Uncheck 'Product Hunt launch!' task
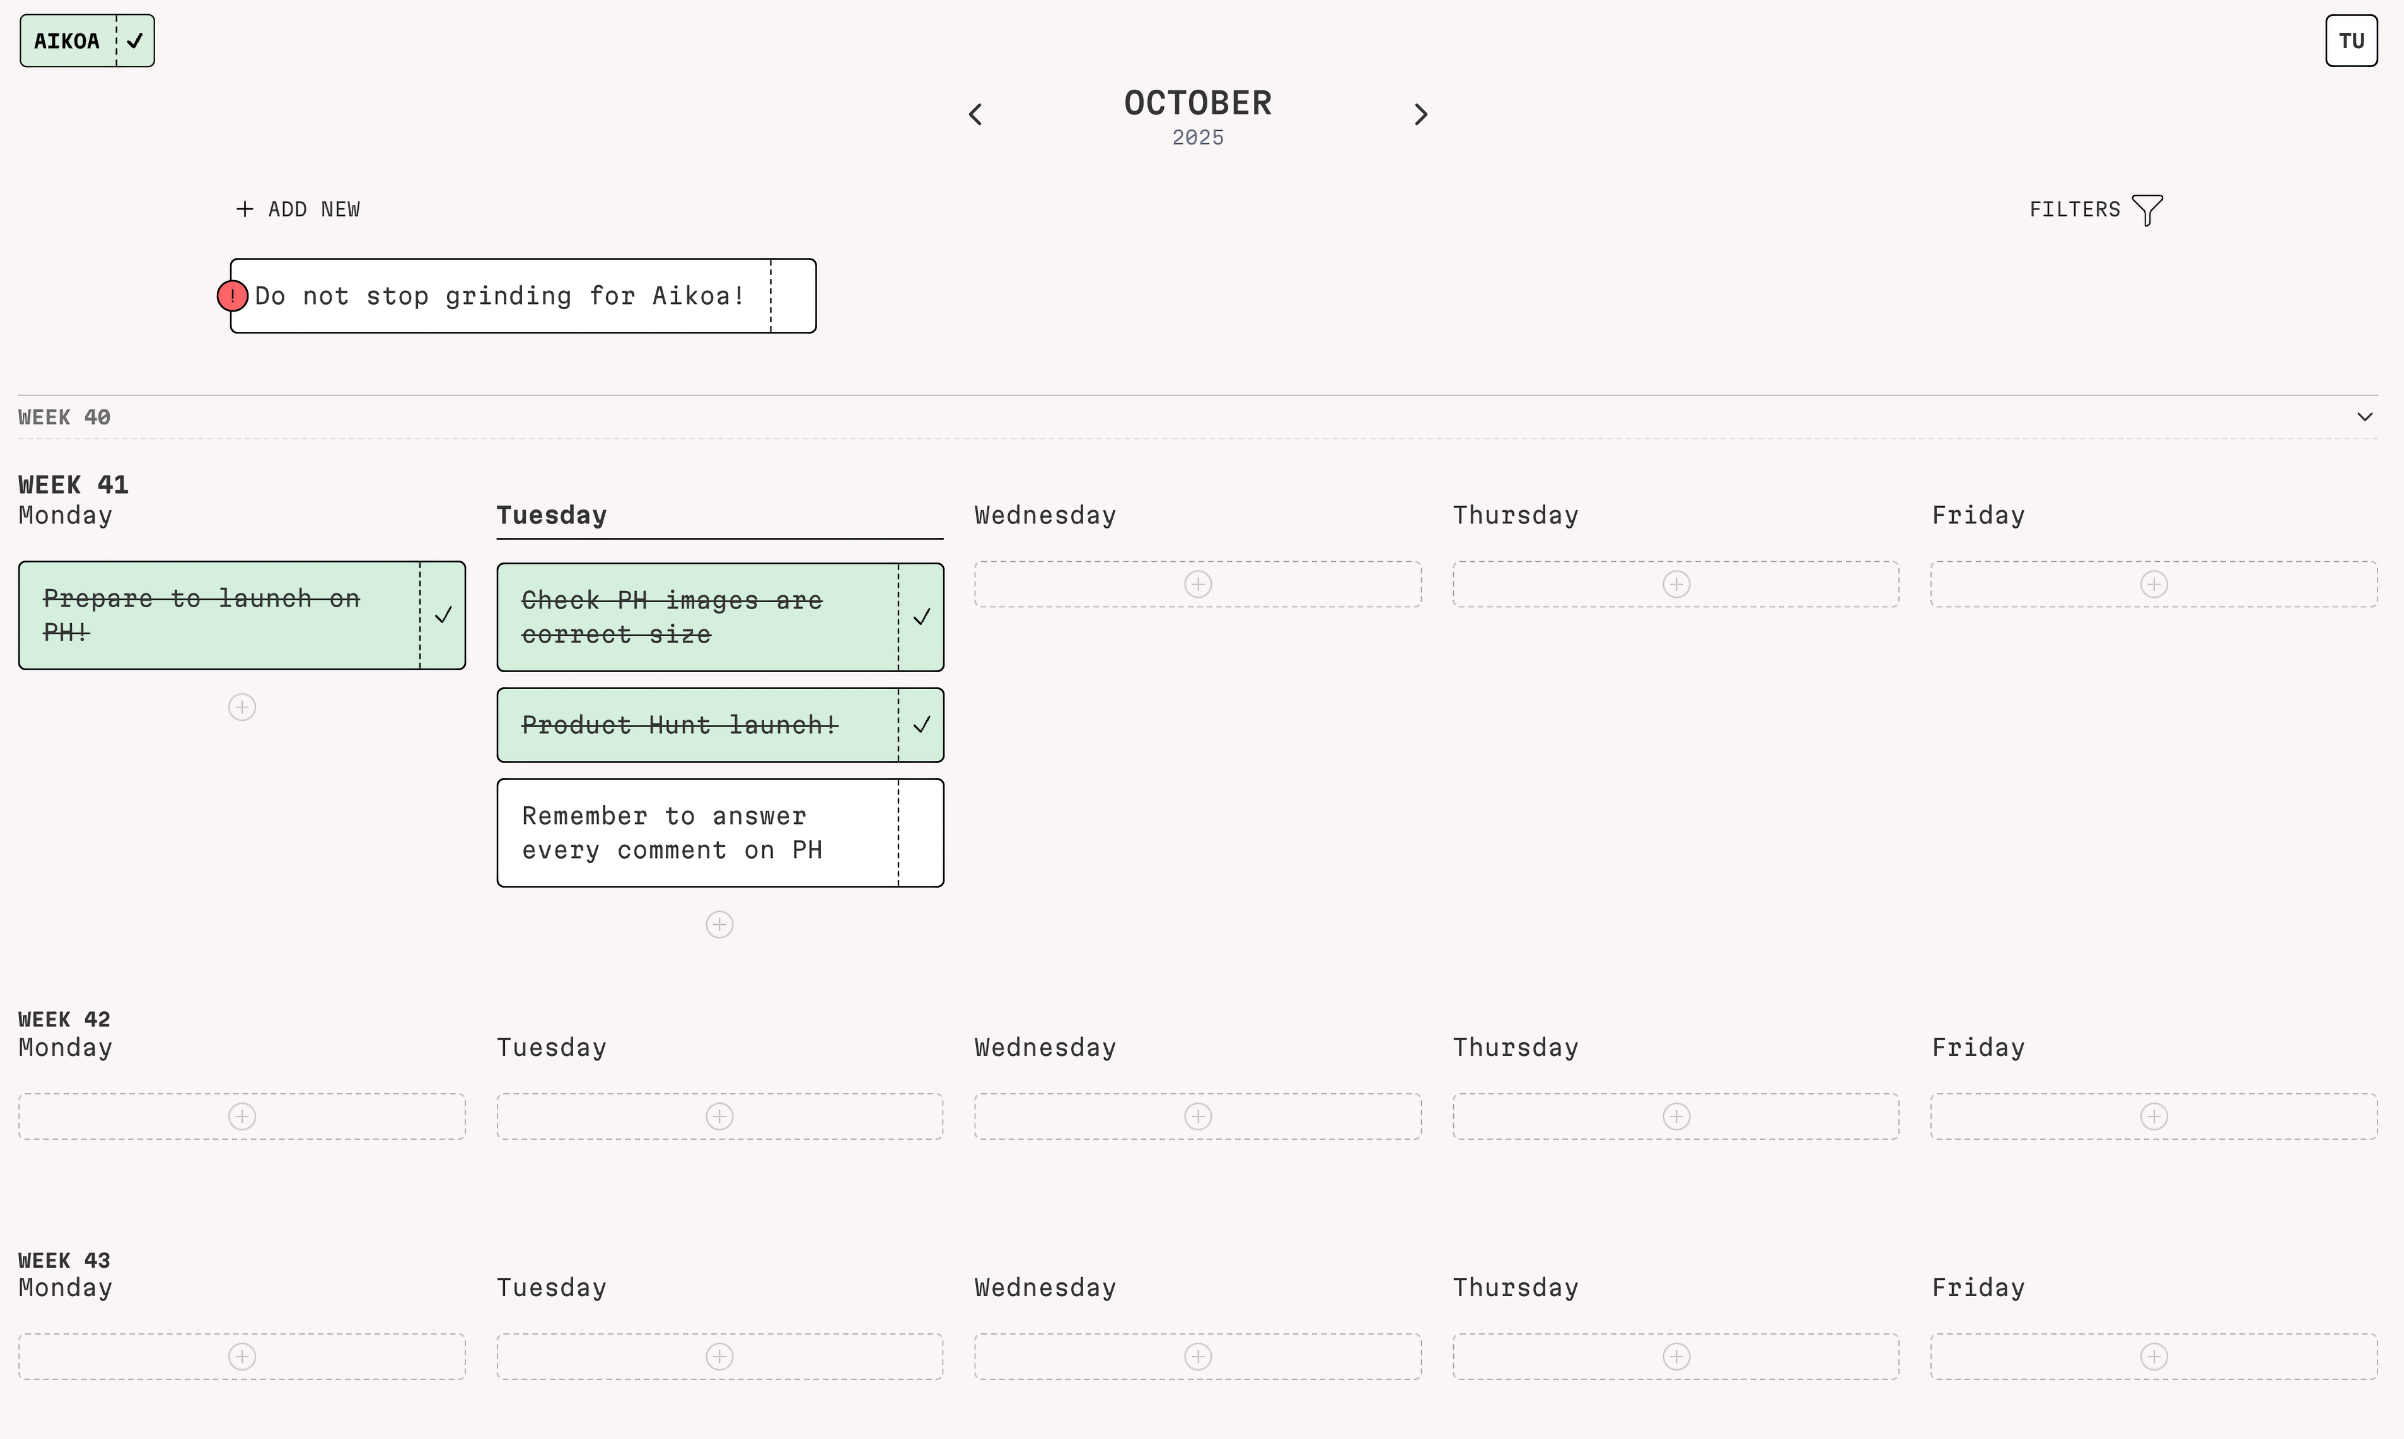This screenshot has width=2404, height=1439. pyautogui.click(x=921, y=725)
